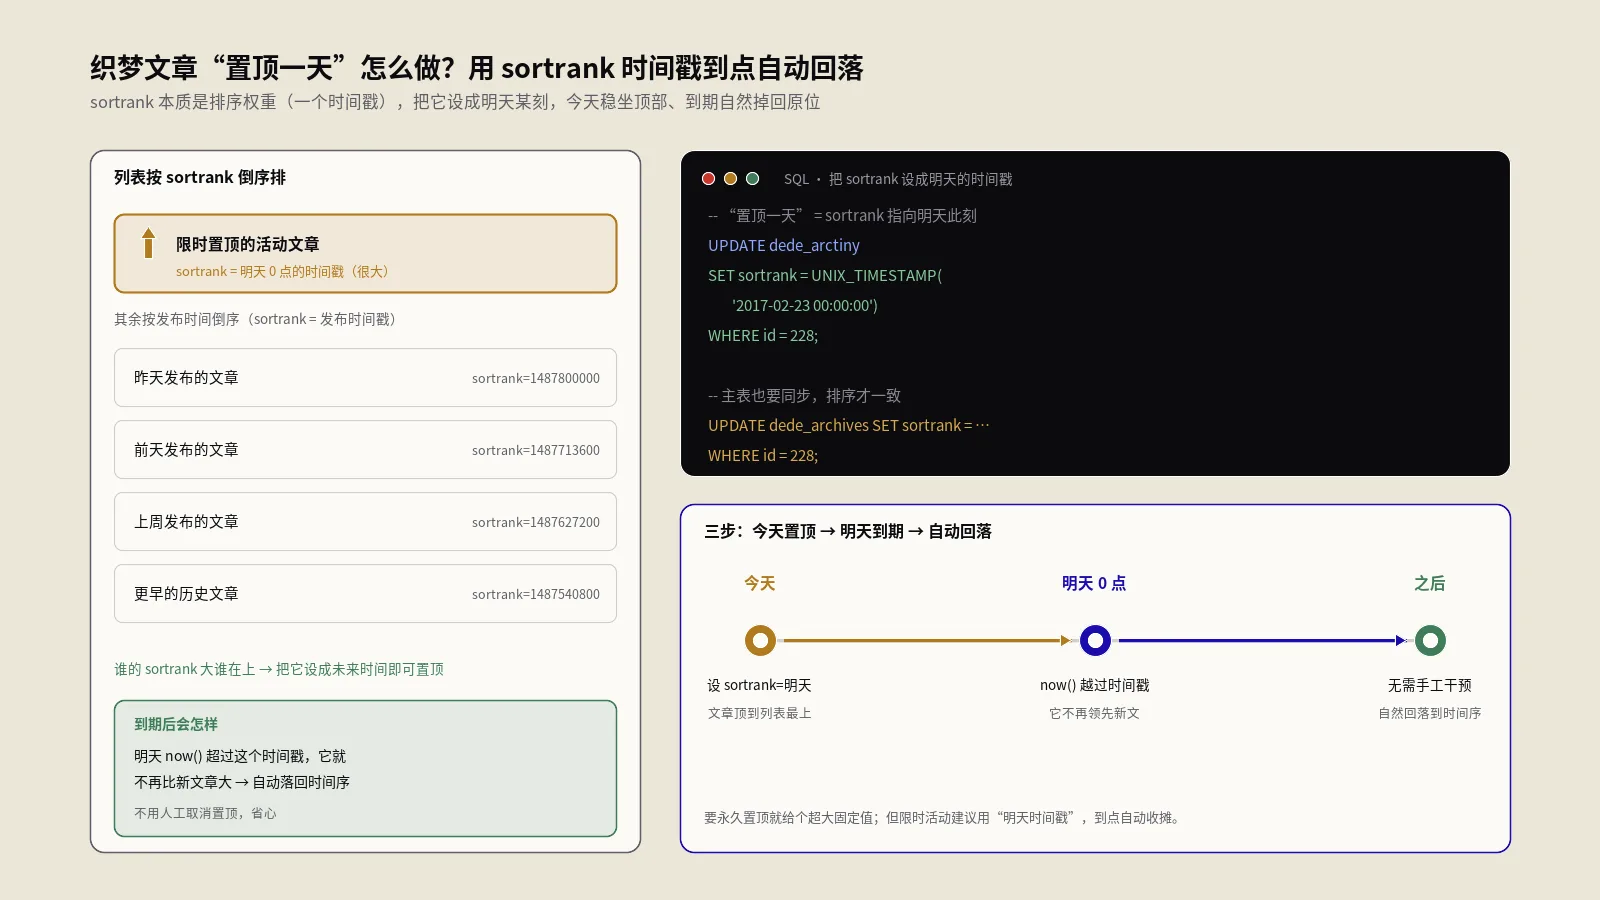Image resolution: width=1600 pixels, height=900 pixels.
Task: Click the subcaption 文章顶到列表最上
Action: pyautogui.click(x=760, y=713)
